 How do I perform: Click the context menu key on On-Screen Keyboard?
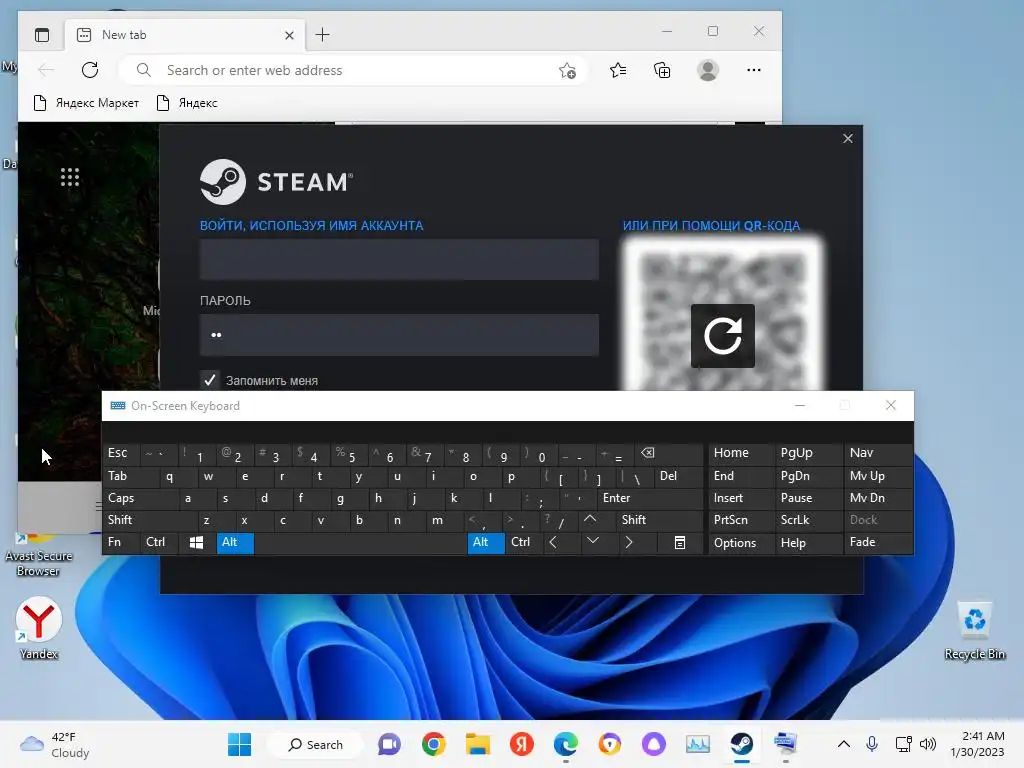[x=680, y=542]
